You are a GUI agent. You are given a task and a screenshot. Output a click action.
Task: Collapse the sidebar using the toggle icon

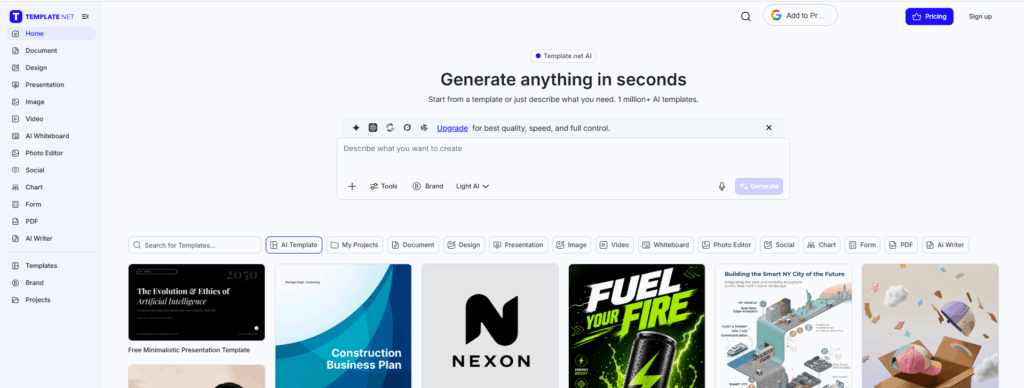pos(85,16)
